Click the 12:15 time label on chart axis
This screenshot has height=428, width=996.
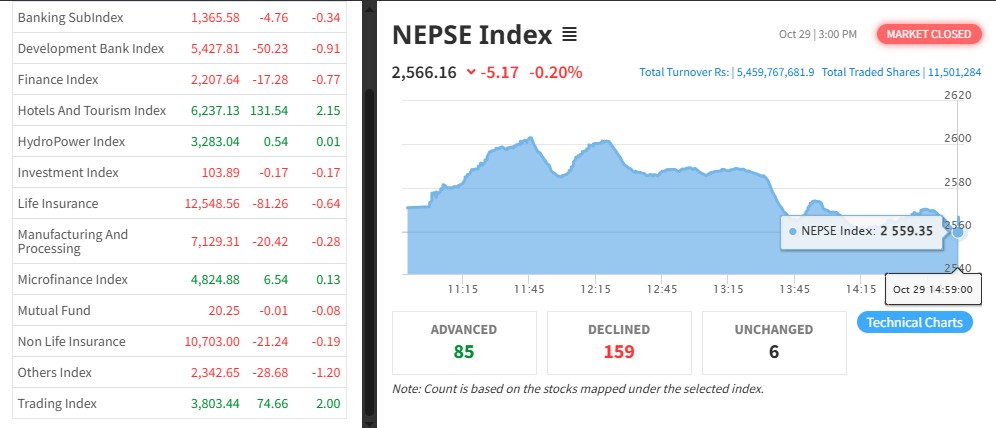[595, 289]
